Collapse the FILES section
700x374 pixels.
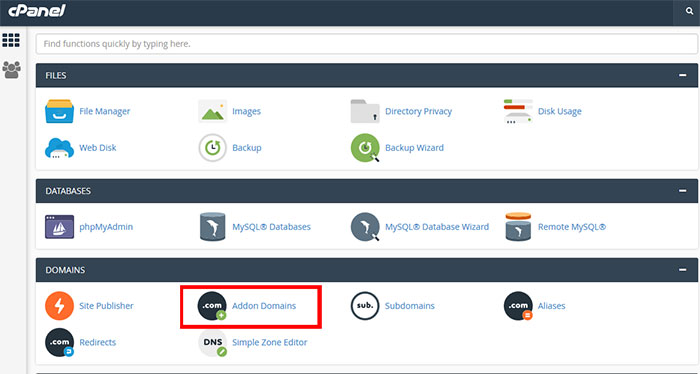pos(683,75)
